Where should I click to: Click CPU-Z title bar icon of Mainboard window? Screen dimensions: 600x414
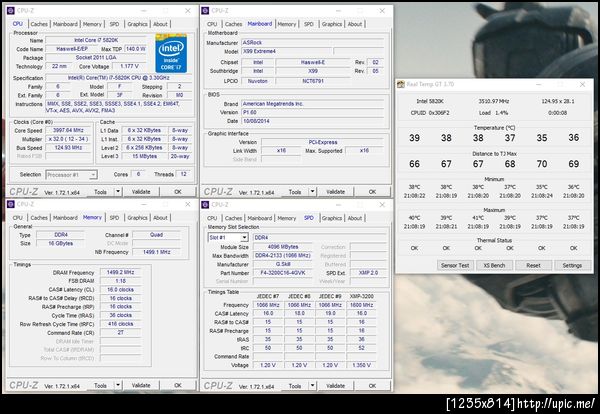pos(207,8)
